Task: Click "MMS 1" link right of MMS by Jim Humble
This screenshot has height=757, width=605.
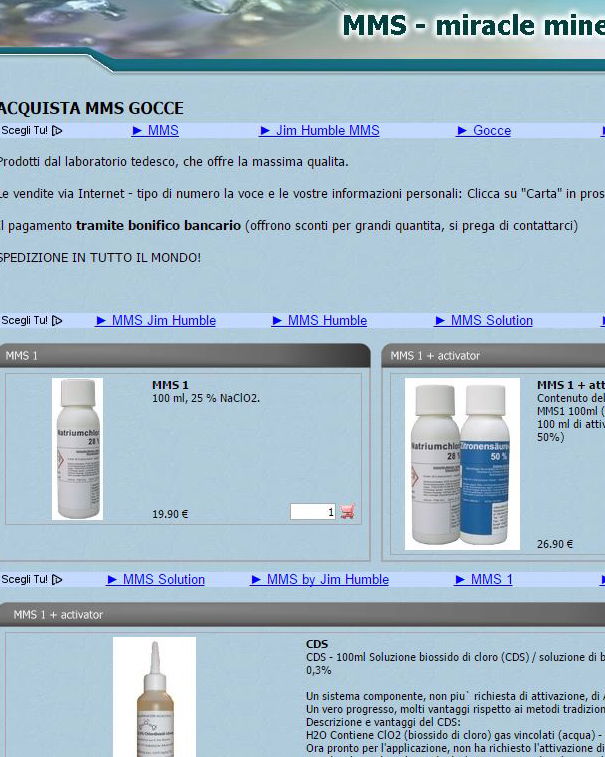Action: 491,579
